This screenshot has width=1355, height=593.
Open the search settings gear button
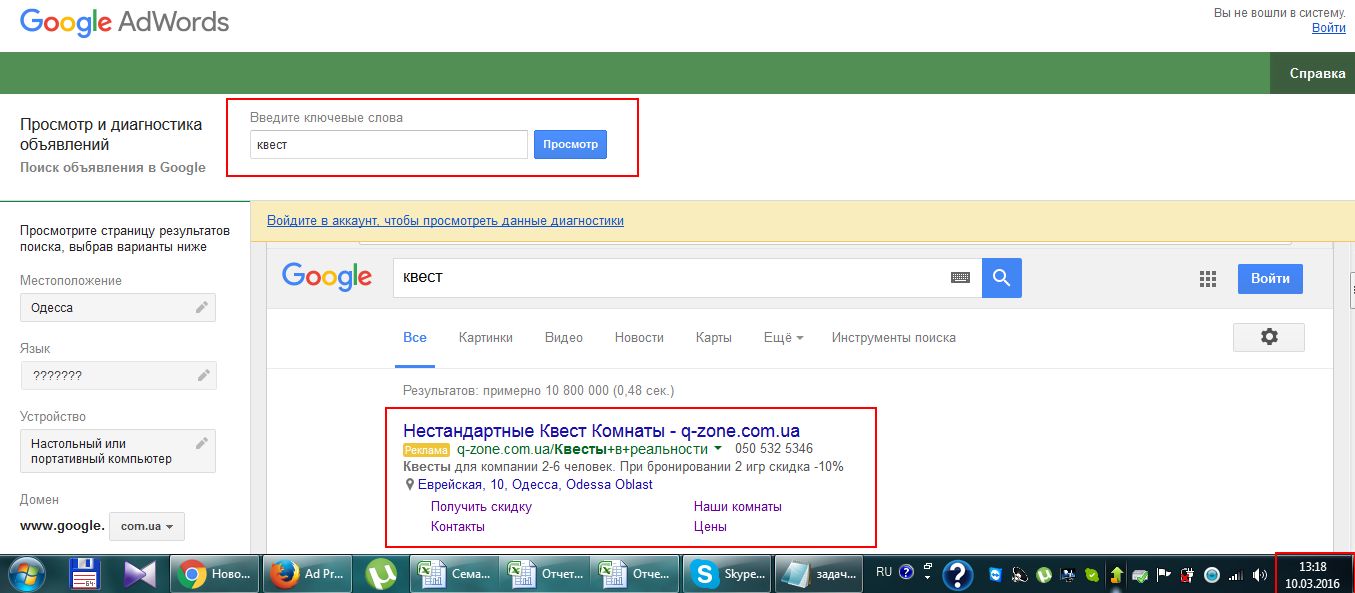tap(1269, 337)
